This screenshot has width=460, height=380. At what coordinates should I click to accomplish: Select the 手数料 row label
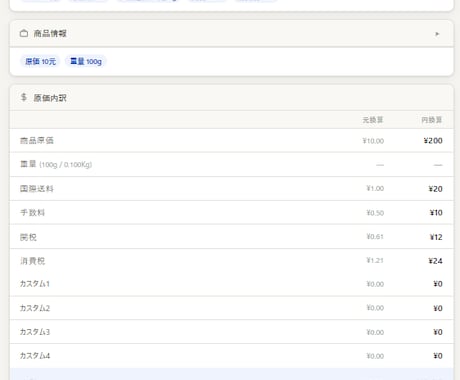point(32,213)
